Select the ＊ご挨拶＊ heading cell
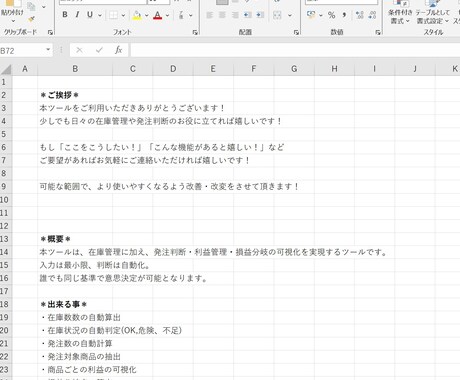 click(75, 95)
